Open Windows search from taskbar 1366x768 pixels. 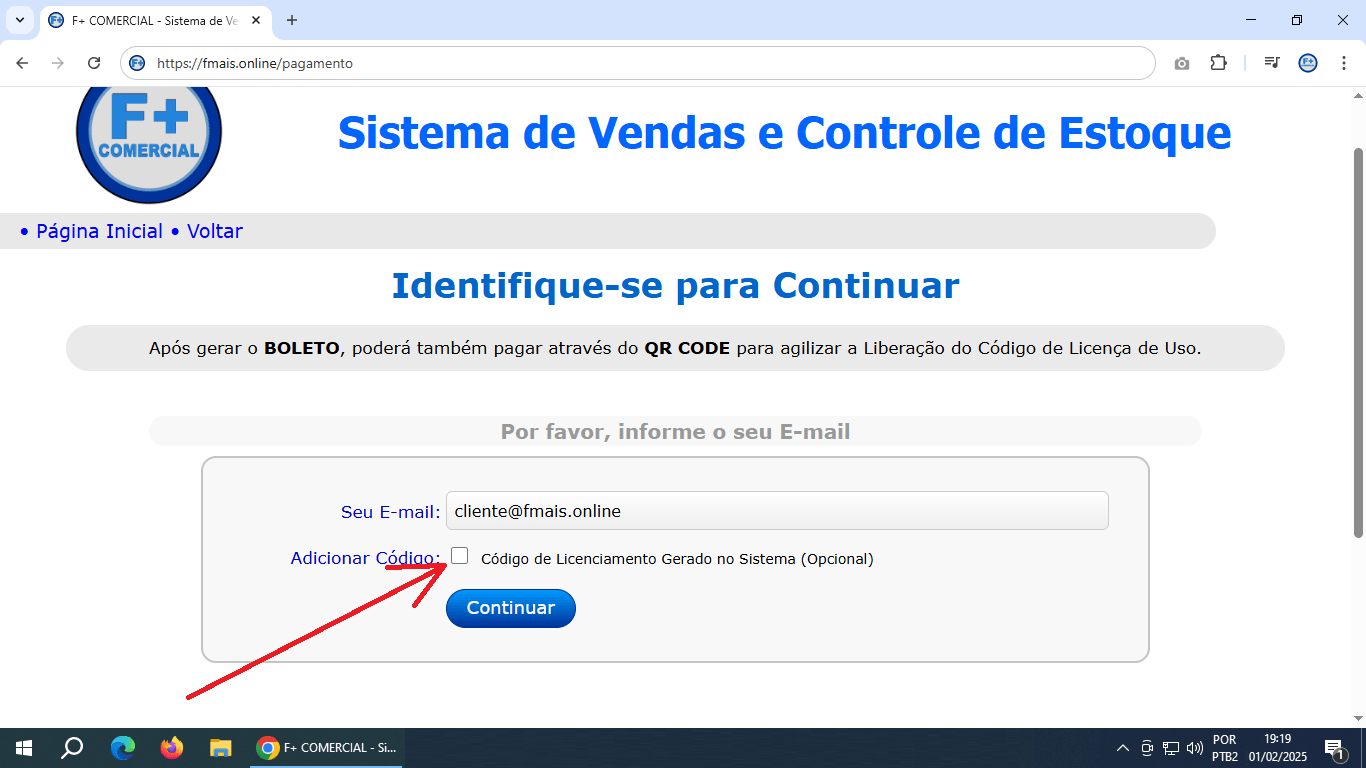(x=72, y=748)
